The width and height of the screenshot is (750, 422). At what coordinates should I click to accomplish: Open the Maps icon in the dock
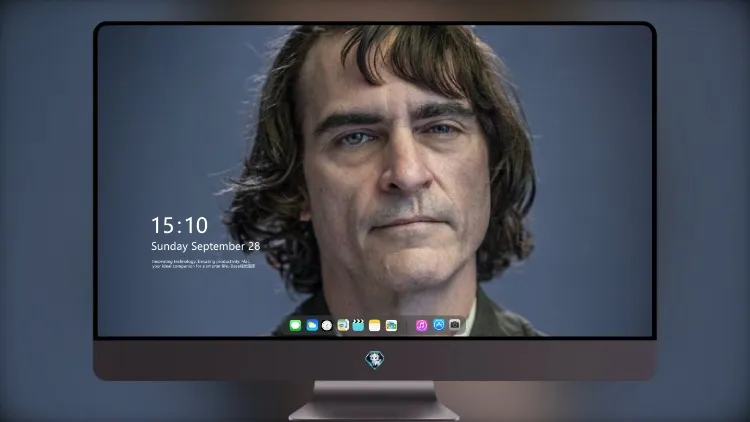pos(343,325)
